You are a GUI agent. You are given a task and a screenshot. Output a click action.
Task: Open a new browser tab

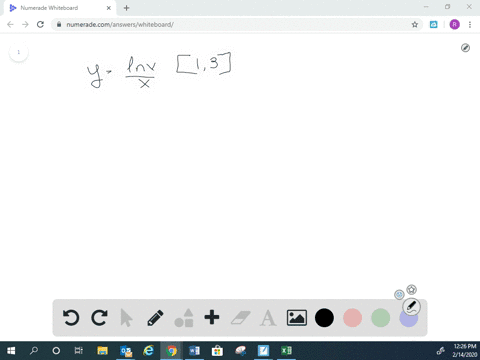(x=126, y=8)
